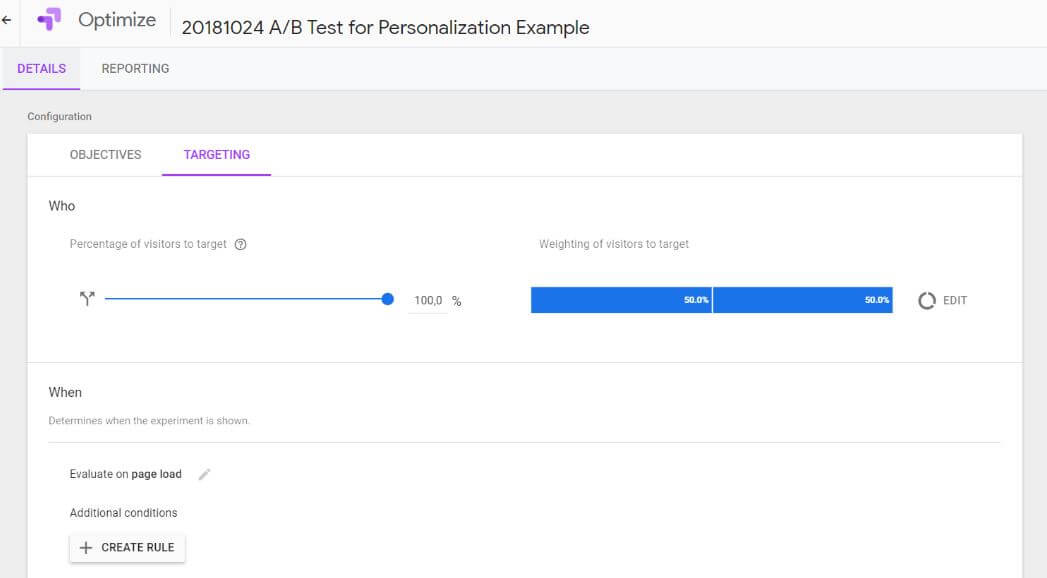This screenshot has height=578, width=1047.
Task: Click the back arrow beside the Optimize logo
Action: [7, 20]
